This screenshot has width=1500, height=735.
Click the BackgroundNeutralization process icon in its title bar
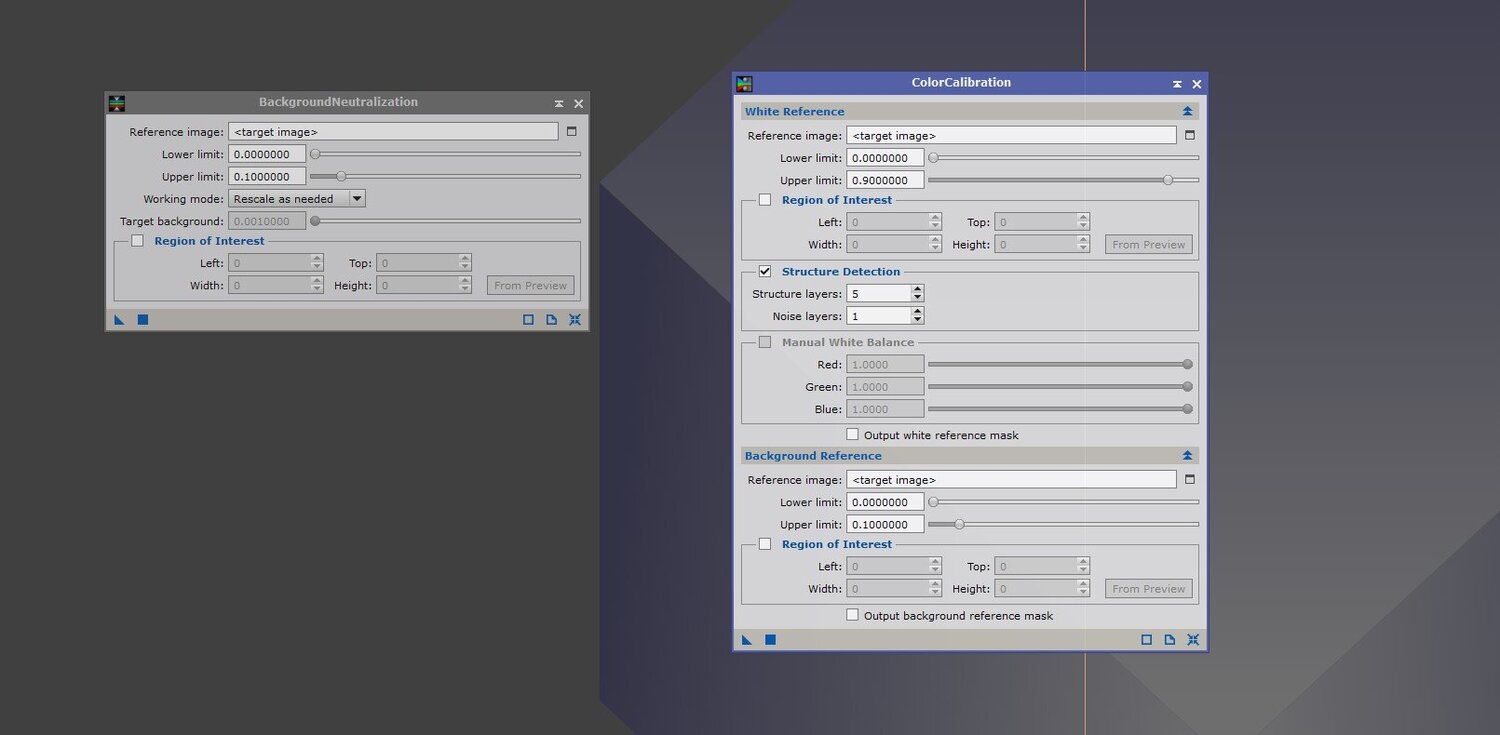tap(117, 103)
